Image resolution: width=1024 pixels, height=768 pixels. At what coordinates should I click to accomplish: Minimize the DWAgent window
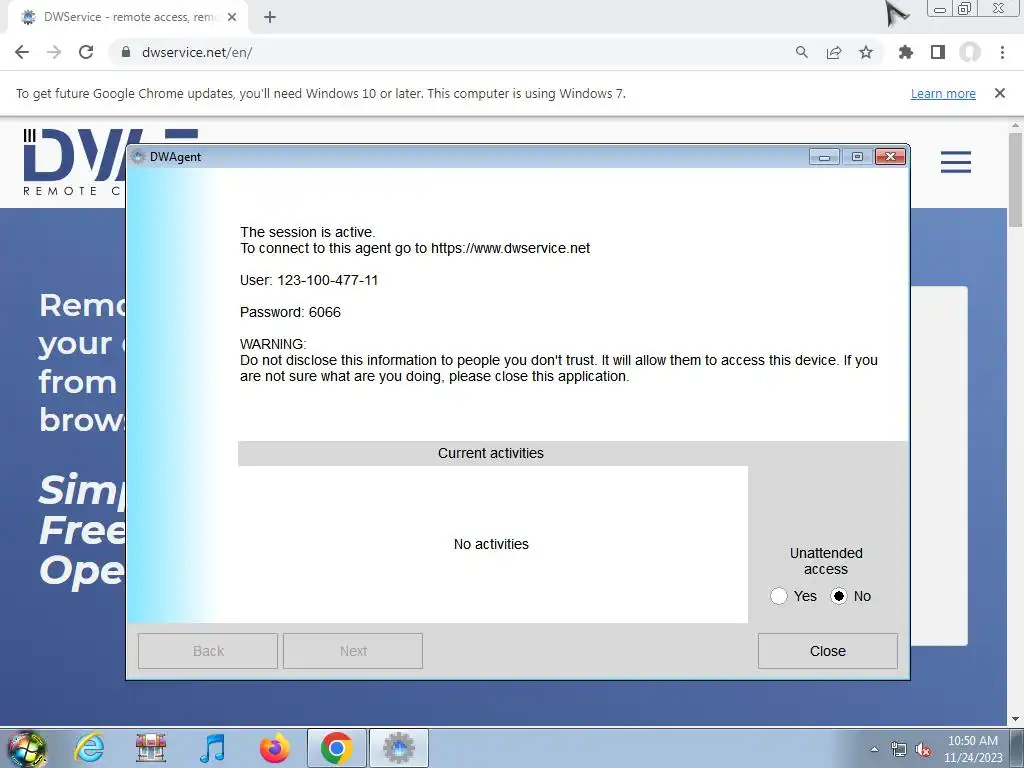824,157
